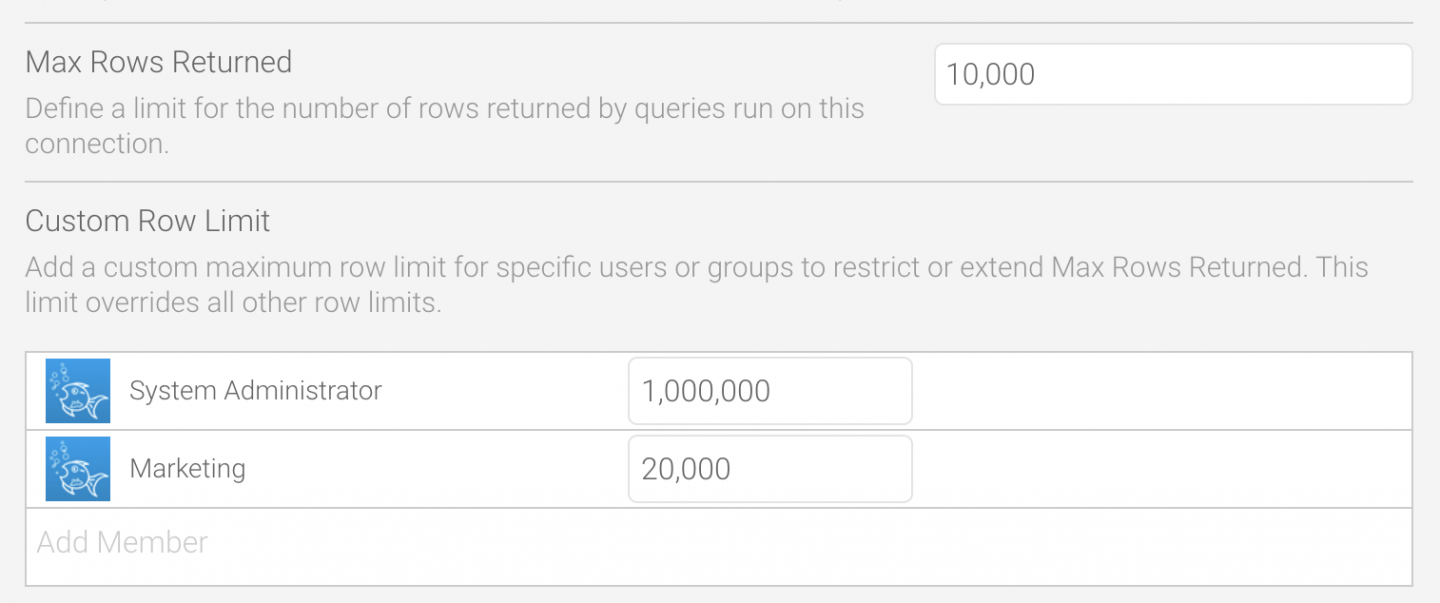This screenshot has width=1440, height=603.
Task: Click the System Administrator limit field showing 1,000,000
Action: point(770,390)
